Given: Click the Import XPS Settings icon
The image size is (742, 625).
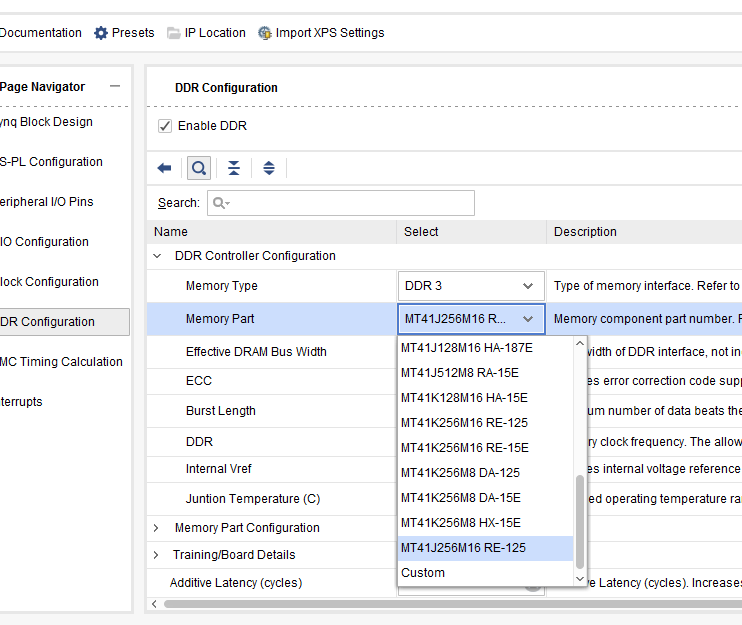Looking at the screenshot, I should [265, 33].
